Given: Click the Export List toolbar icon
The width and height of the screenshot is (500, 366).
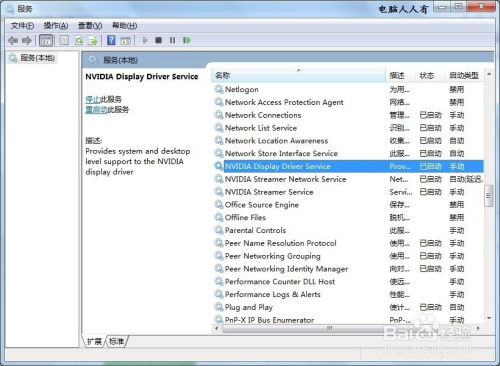Looking at the screenshot, I should pyautogui.click(x=93, y=40).
